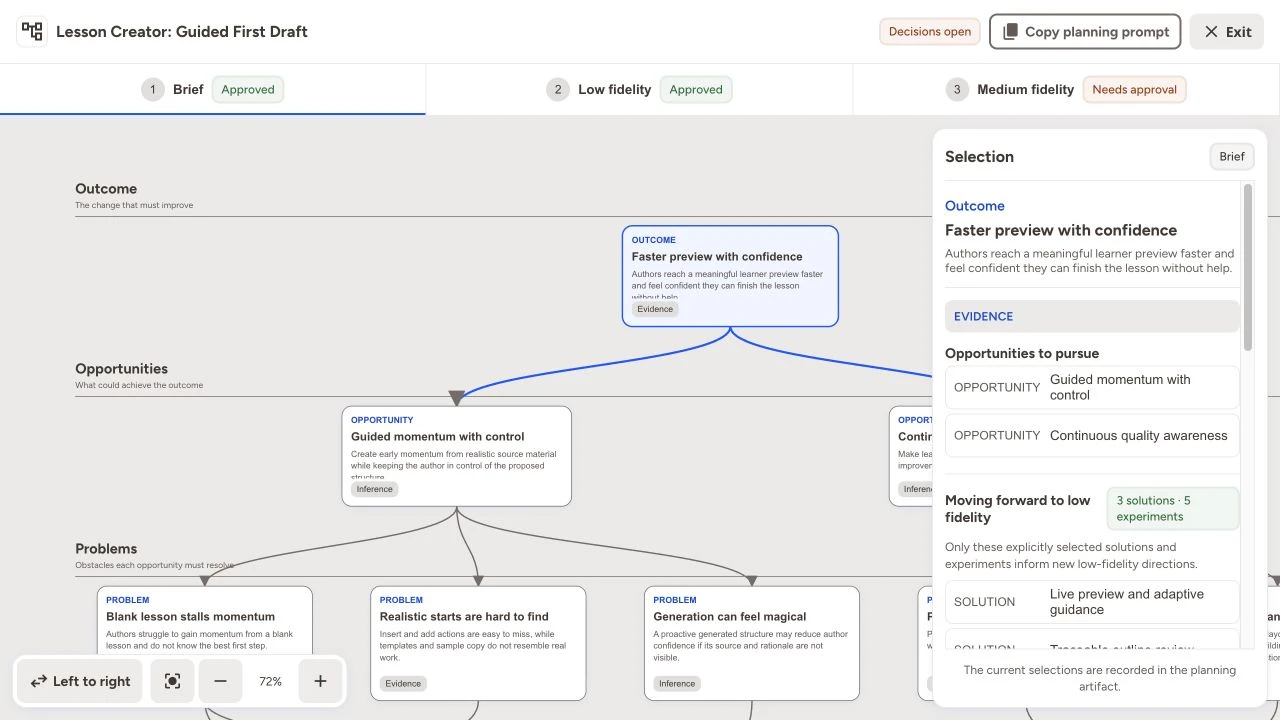Select the Guided momentum with control opportunity card
Viewport: 1280px width, 720px height.
[456, 456]
